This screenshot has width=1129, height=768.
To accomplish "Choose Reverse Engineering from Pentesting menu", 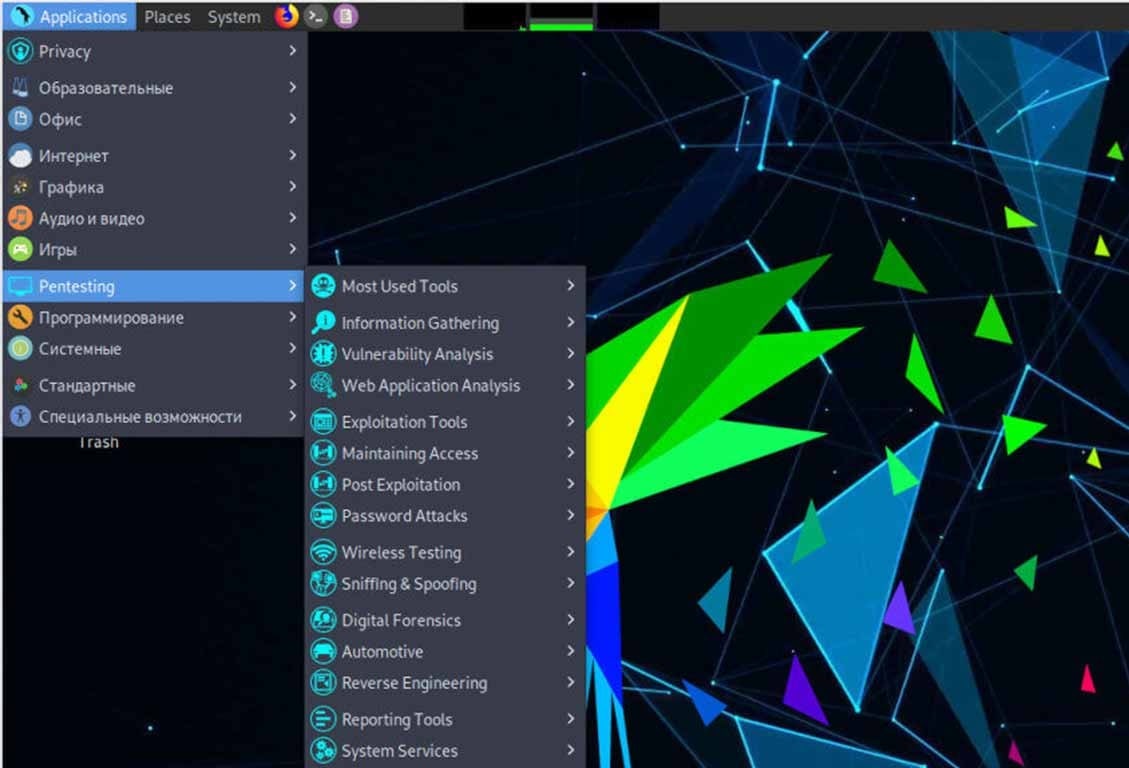I will pos(414,684).
